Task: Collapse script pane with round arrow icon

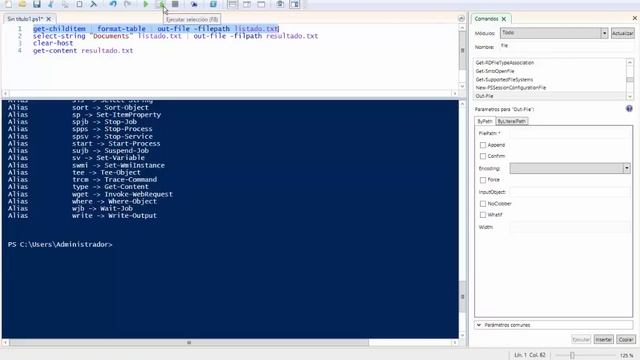Action: 461,19
